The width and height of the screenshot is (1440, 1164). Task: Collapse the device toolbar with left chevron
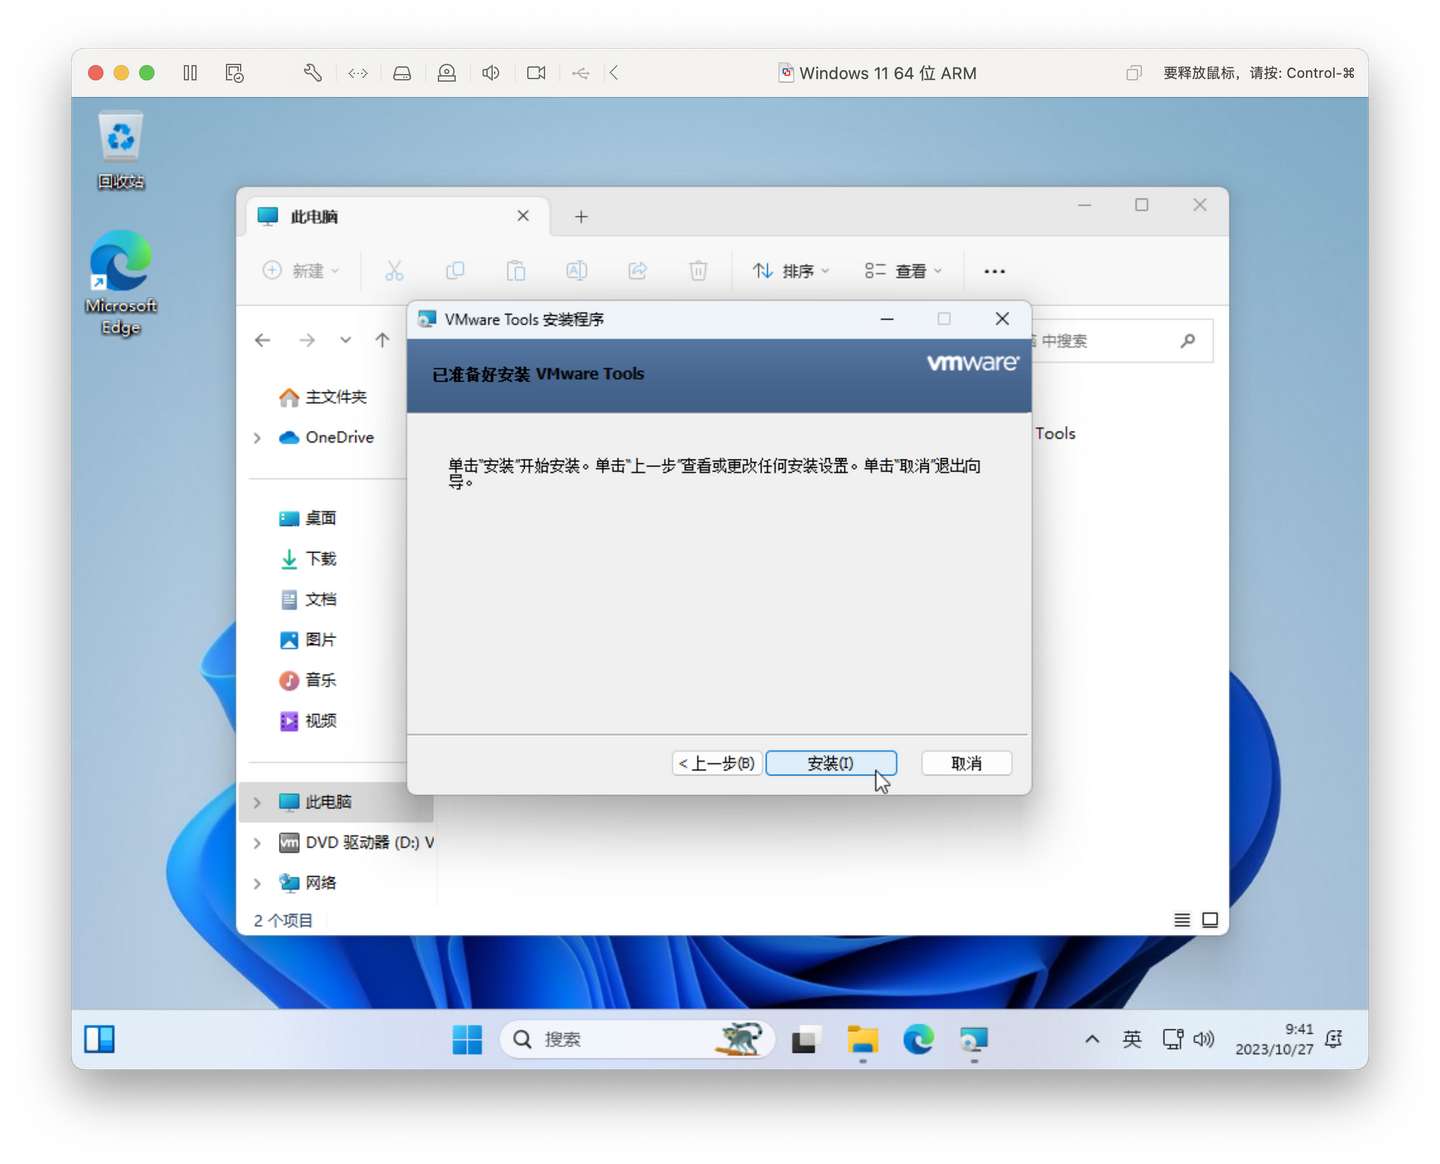(x=614, y=73)
